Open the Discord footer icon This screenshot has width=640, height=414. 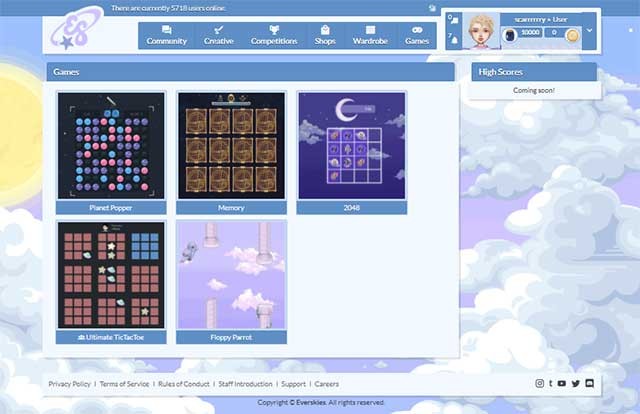(x=589, y=383)
